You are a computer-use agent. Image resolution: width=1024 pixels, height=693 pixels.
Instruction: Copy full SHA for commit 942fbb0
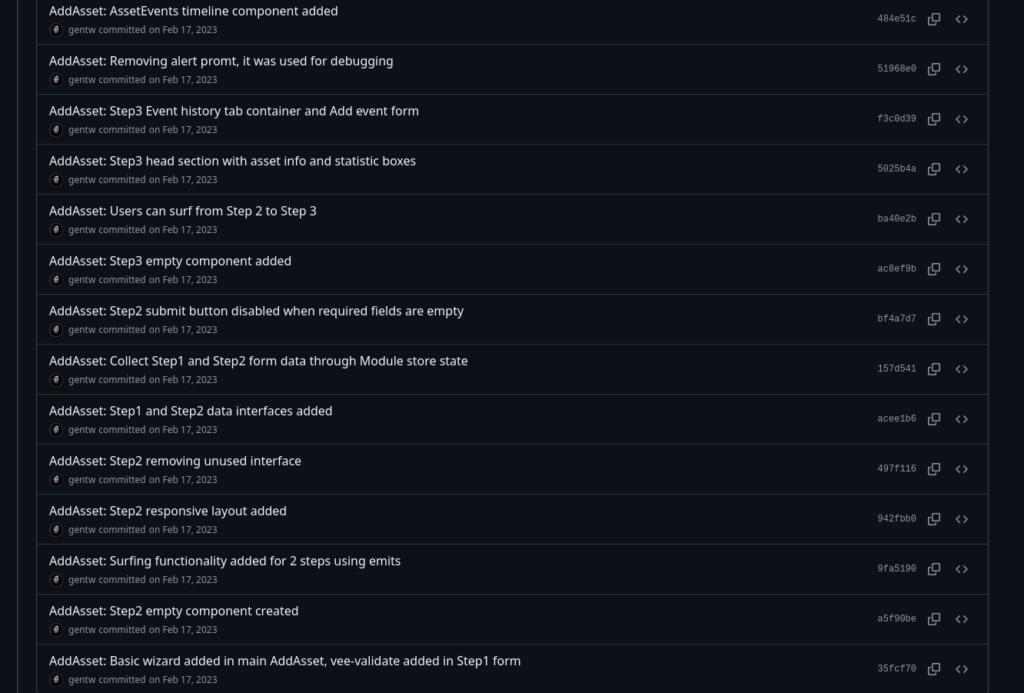934,519
